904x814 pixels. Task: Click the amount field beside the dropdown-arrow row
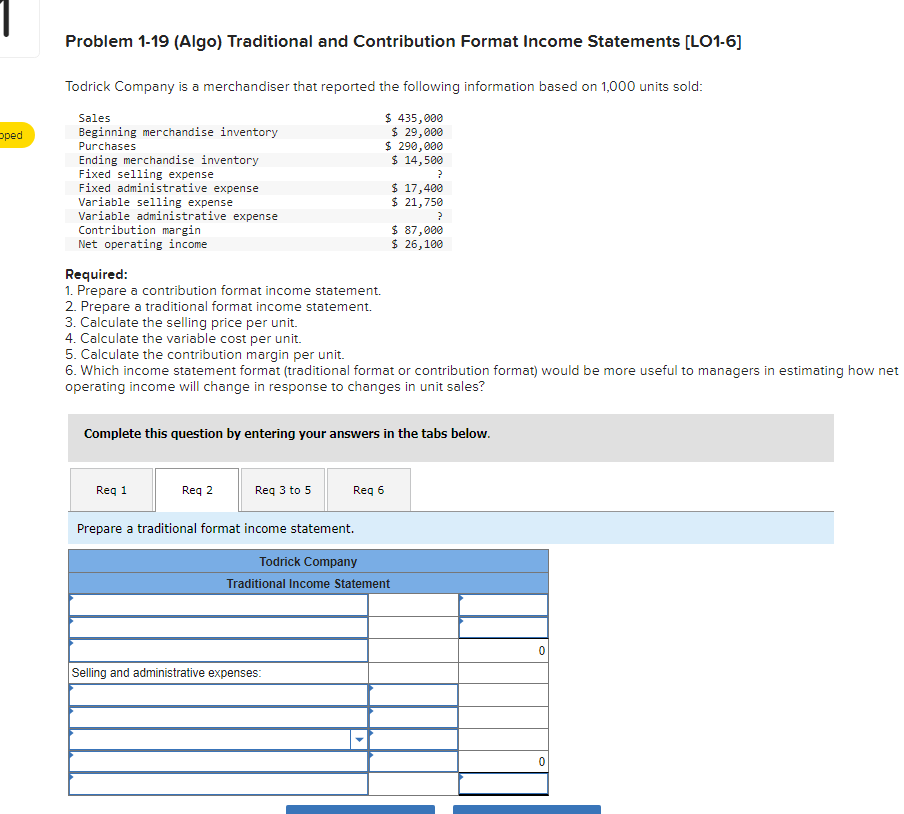[413, 740]
